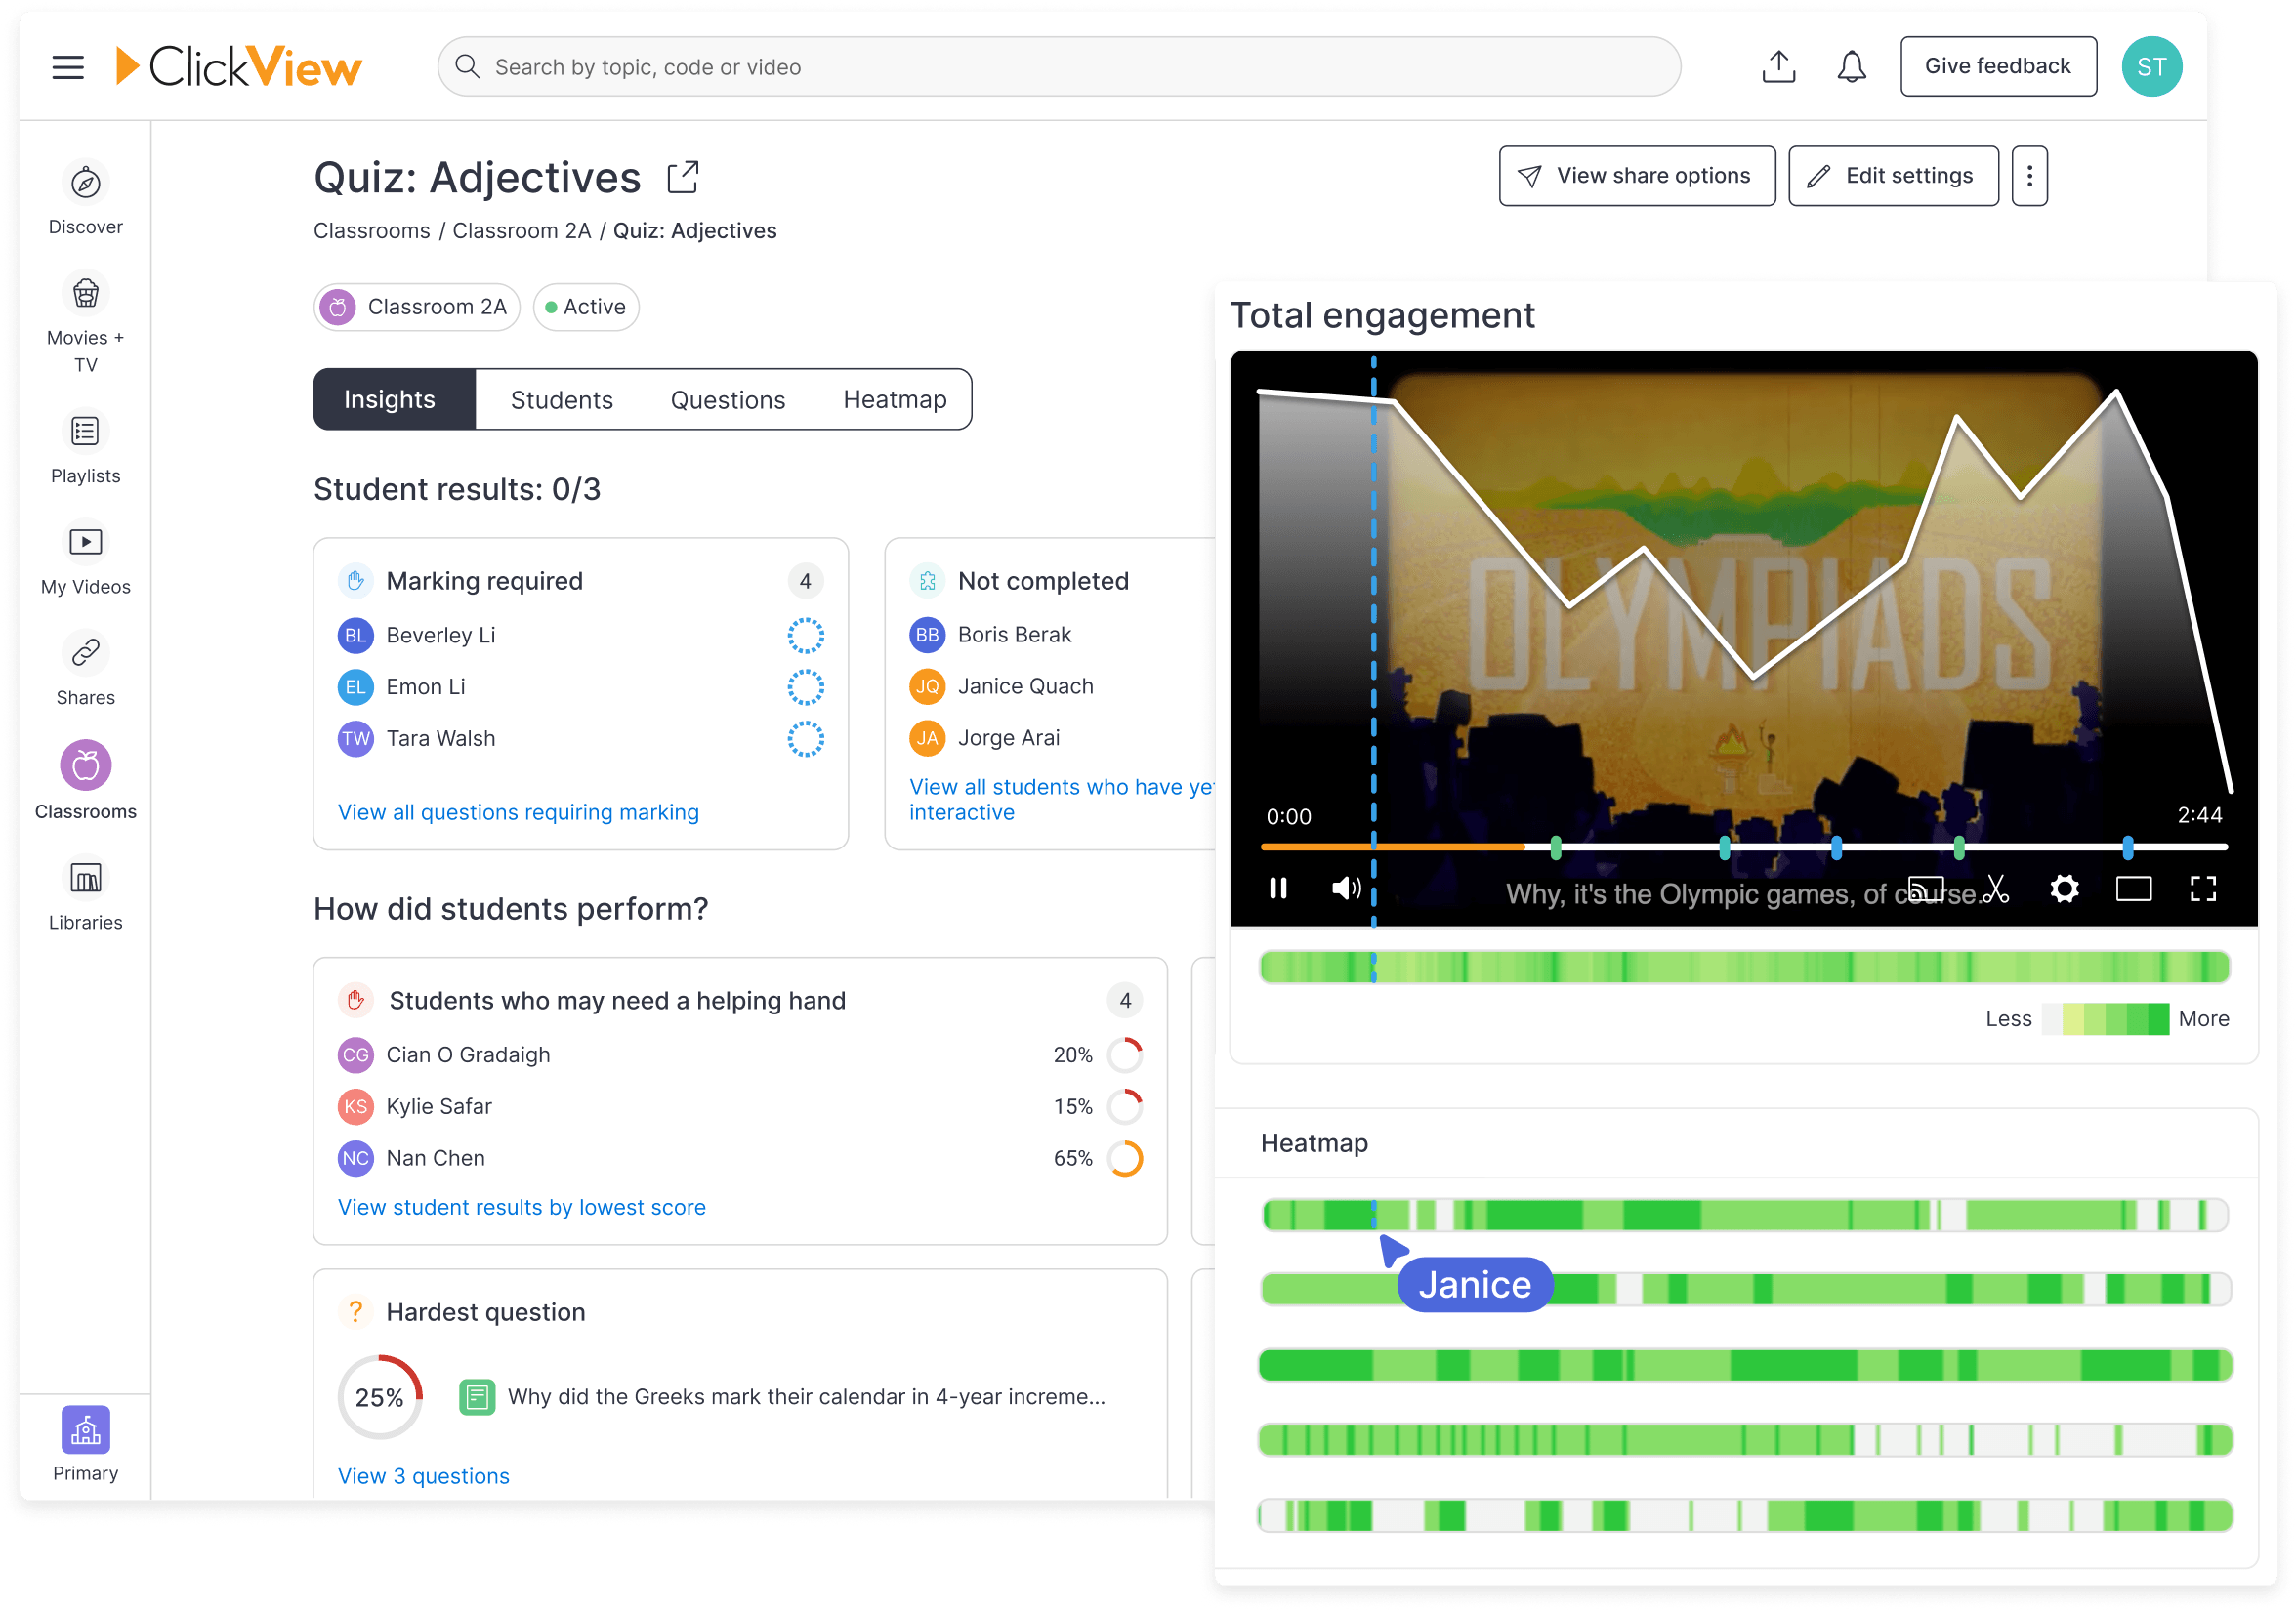Screen dimensions: 2296x1612
Task: Open the video player settings gear
Action: click(x=2063, y=888)
